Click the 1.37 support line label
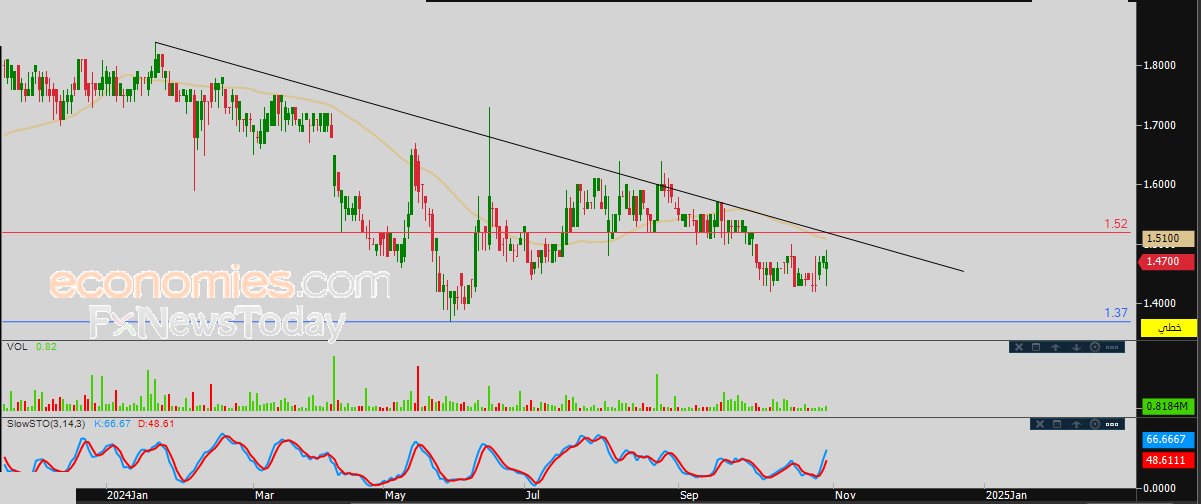Screen dimensions: 1201x504 click(1116, 313)
